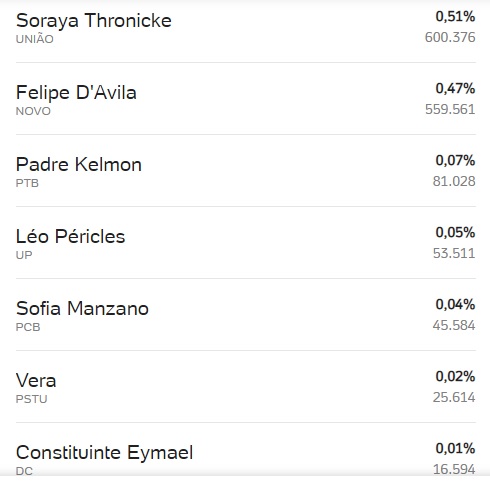490x485 pixels.
Task: Click the NOVO party label
Action: pos(33,111)
